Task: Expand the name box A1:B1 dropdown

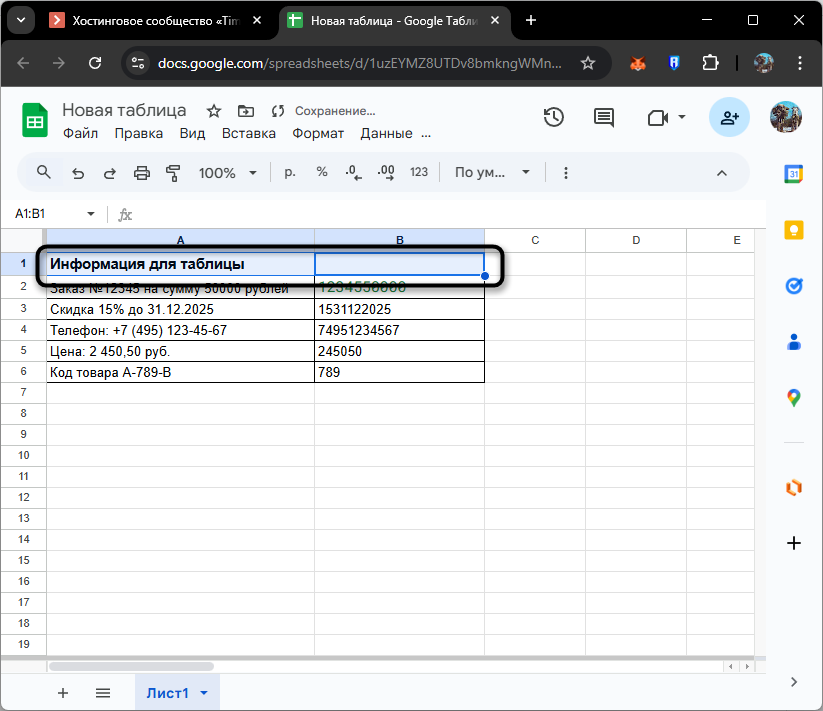Action: (91, 214)
